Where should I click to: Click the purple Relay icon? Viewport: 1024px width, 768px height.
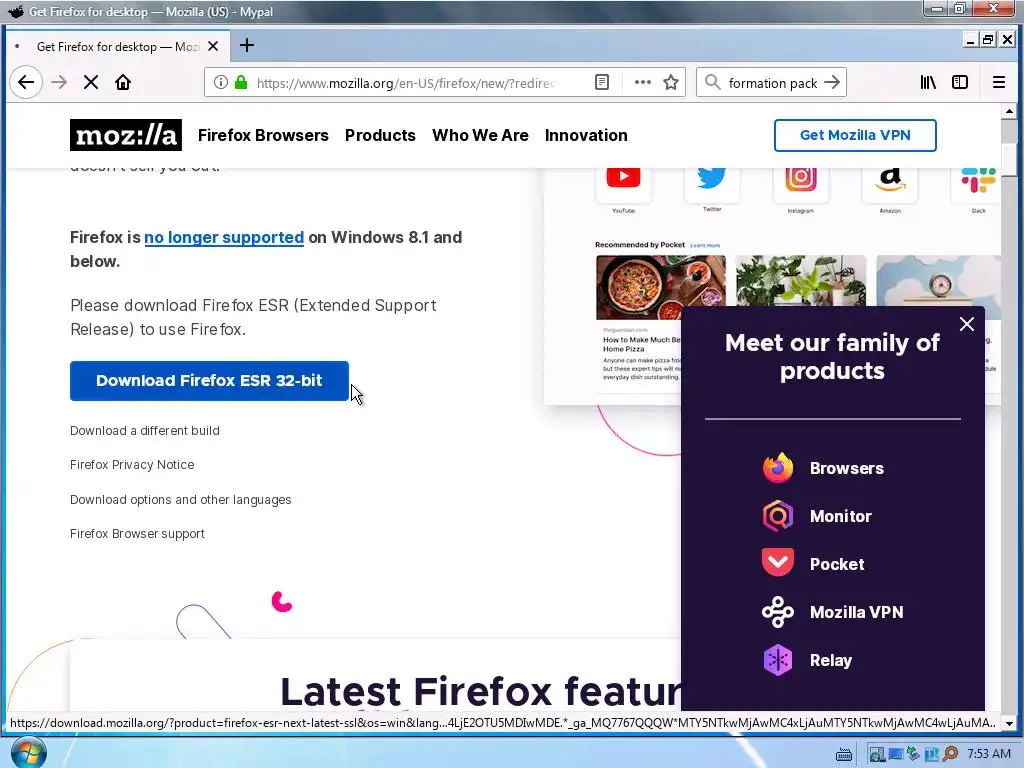coord(778,660)
